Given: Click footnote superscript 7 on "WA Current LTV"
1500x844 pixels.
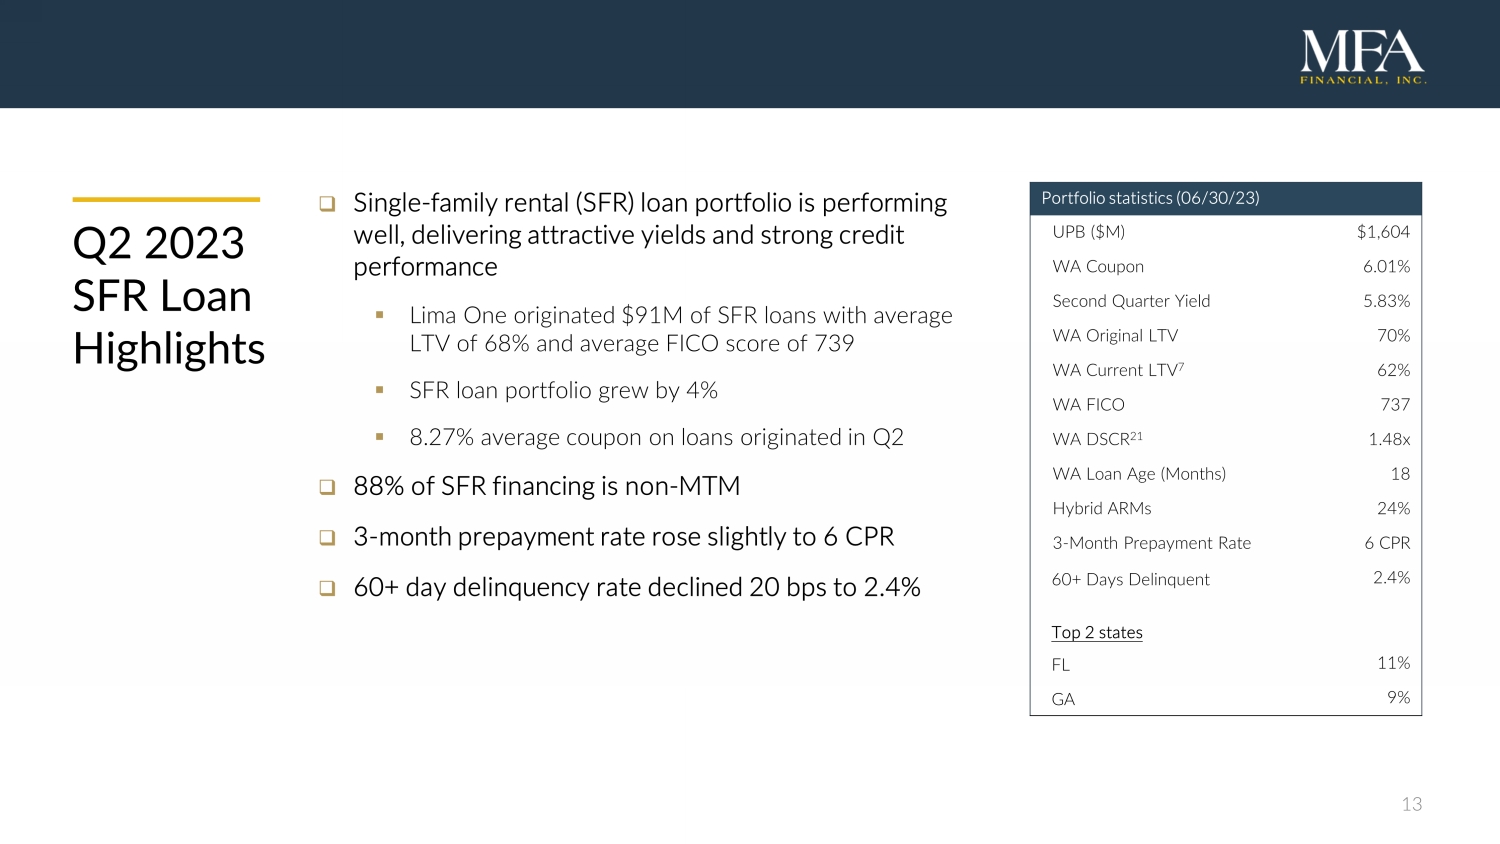Looking at the screenshot, I should click(x=1181, y=366).
